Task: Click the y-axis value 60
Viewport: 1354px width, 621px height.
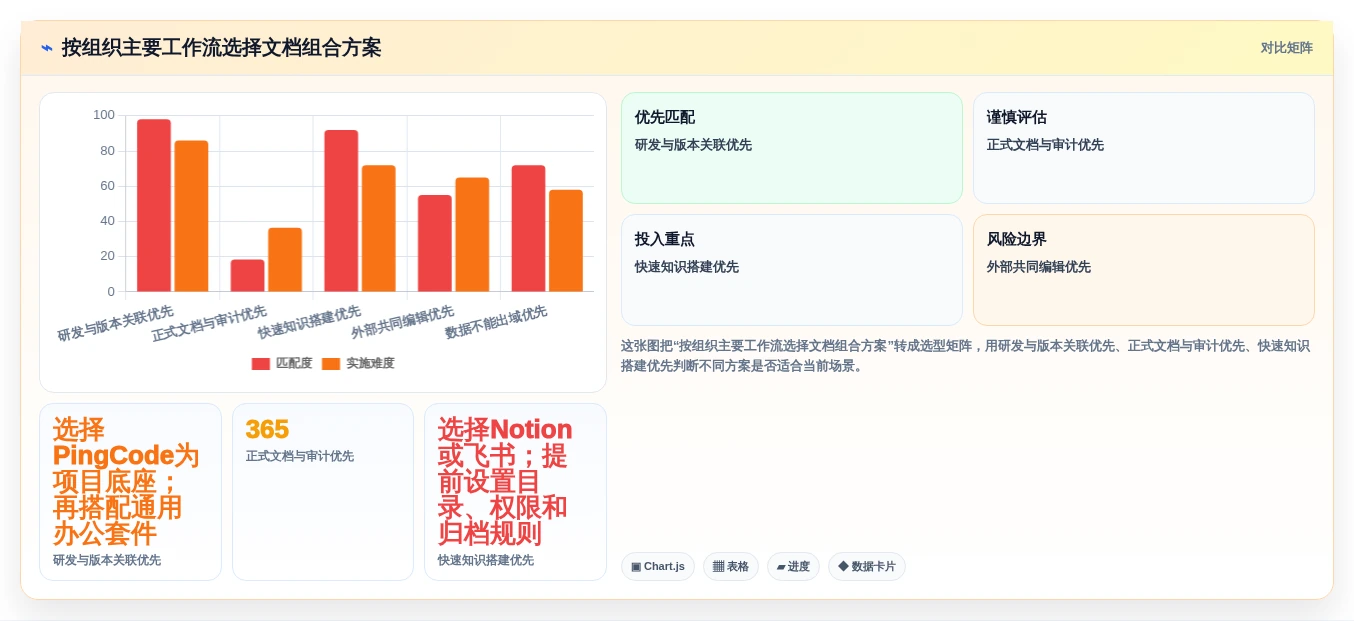Action: coord(107,186)
